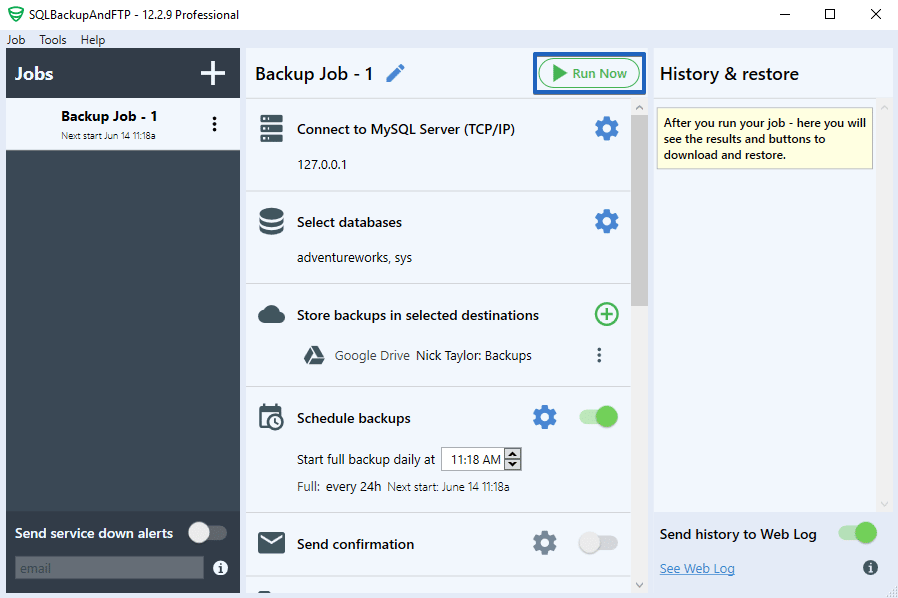Click the Send confirmation envelope icon
Viewport: 898px width, 598px height.
coord(271,543)
